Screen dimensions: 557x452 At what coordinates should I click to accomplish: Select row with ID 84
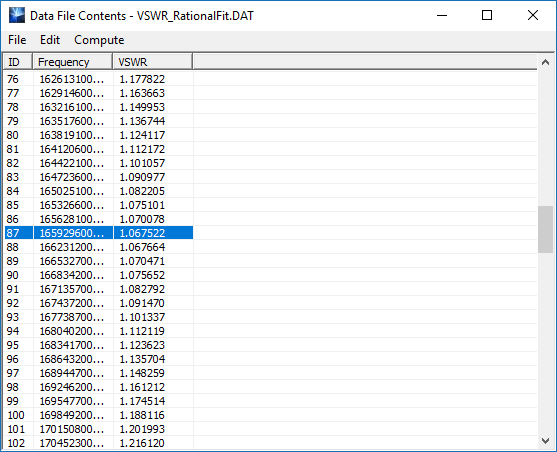point(12,191)
